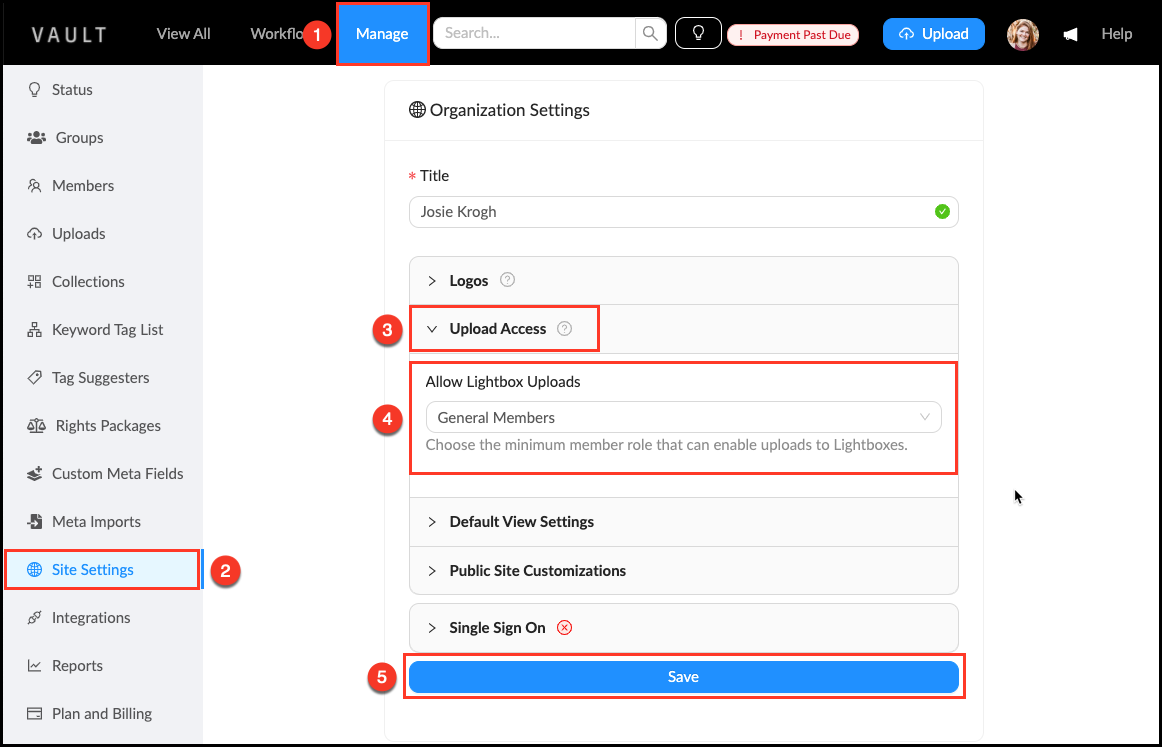This screenshot has width=1162, height=747.
Task: Click the search magnifier icon
Action: click(x=650, y=34)
